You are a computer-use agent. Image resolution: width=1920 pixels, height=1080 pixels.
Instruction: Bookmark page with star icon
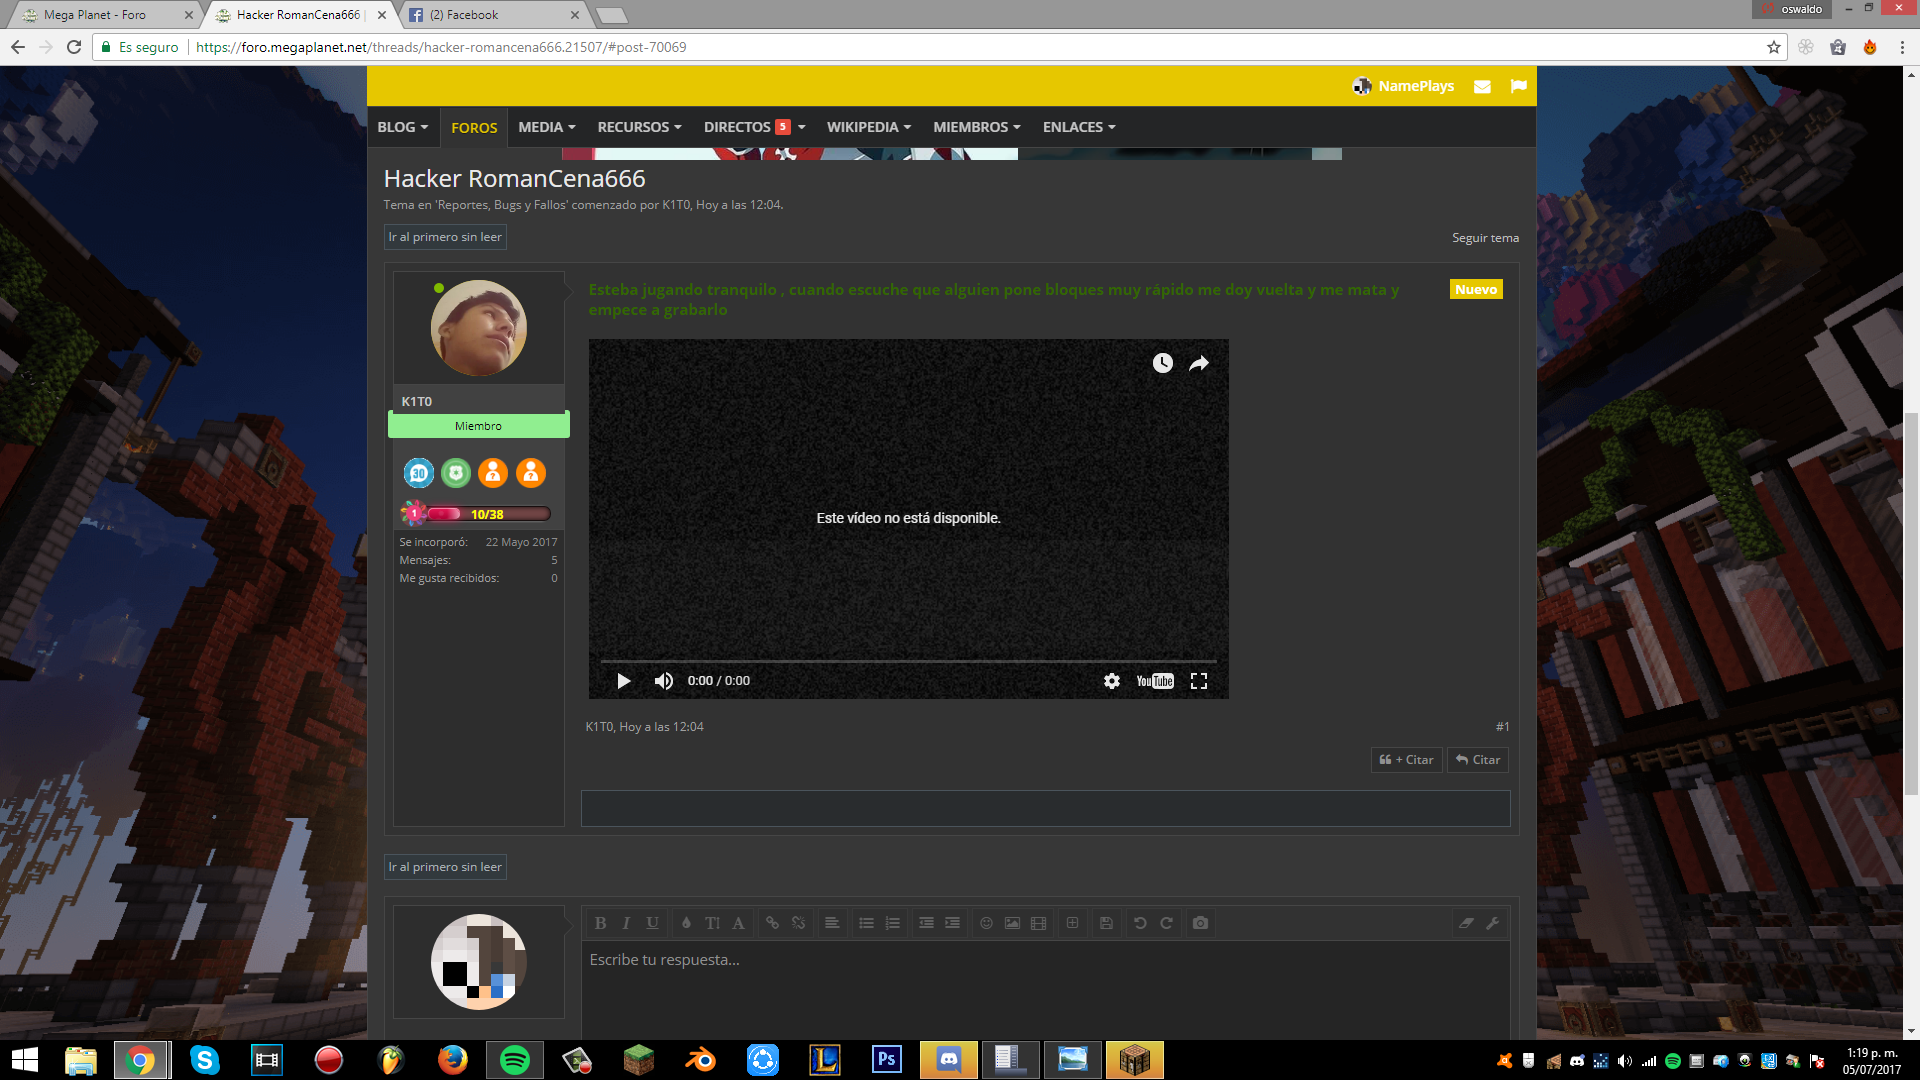pyautogui.click(x=1774, y=47)
